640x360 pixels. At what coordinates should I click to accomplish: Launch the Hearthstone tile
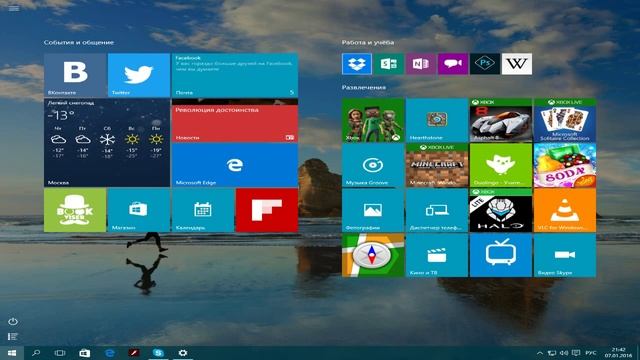[437, 120]
